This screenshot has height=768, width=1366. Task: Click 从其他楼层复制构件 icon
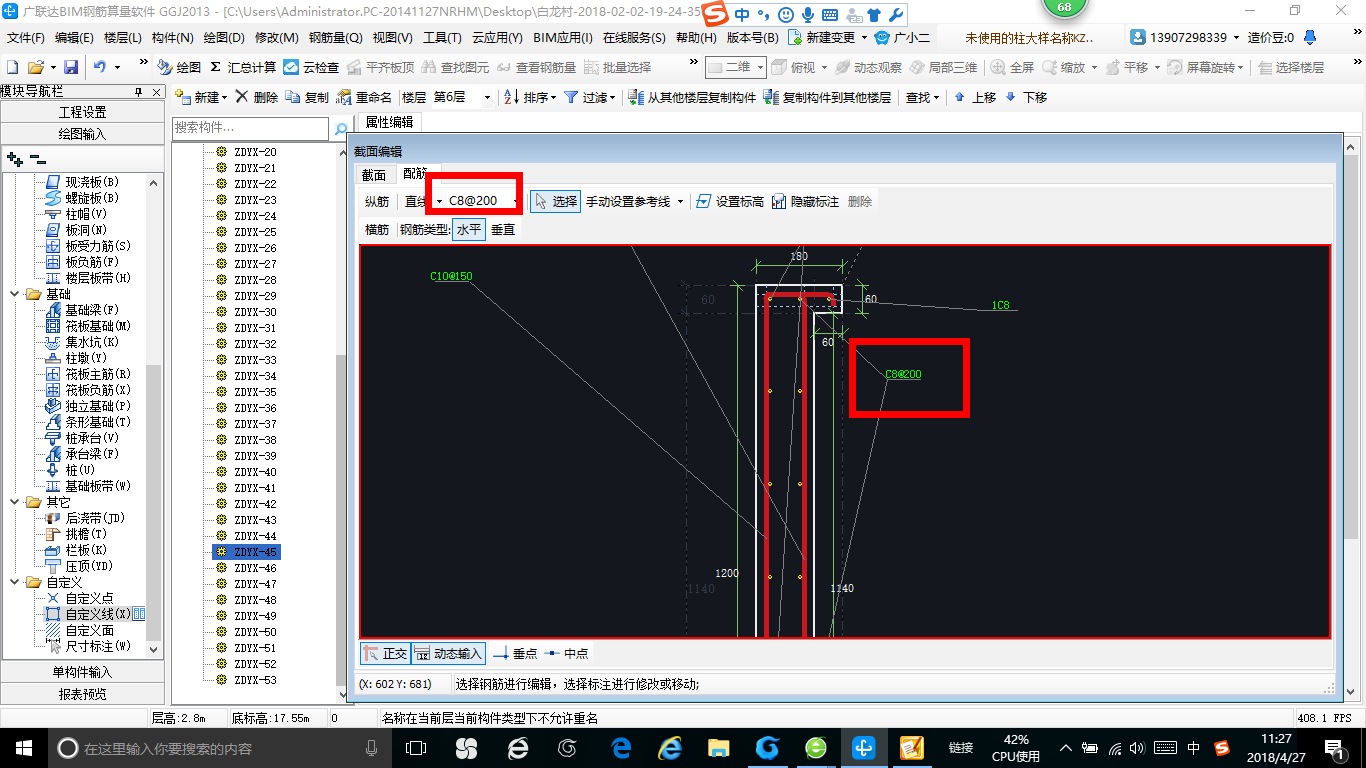coord(637,97)
